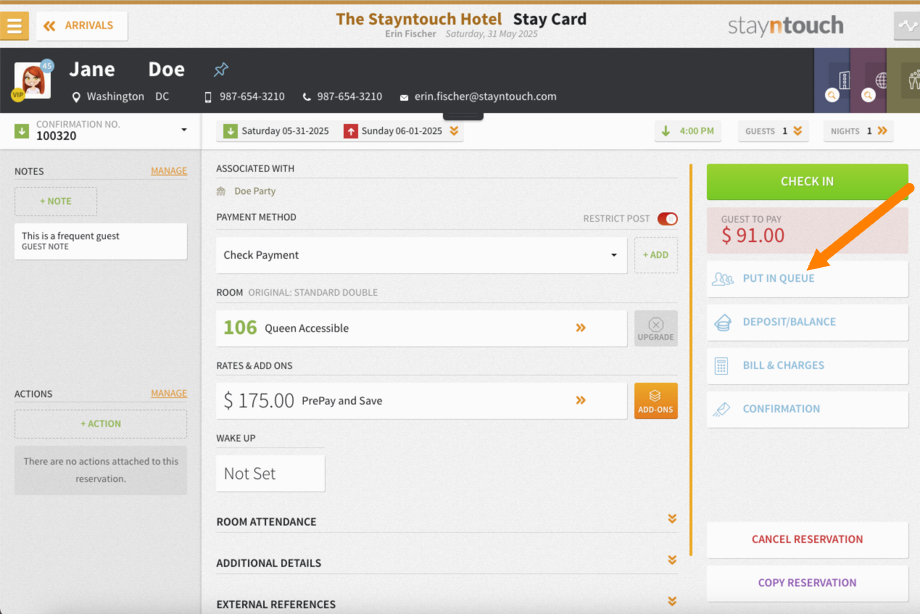Open Manage link in Notes section
Screen dimensions: 920x614
(169, 171)
